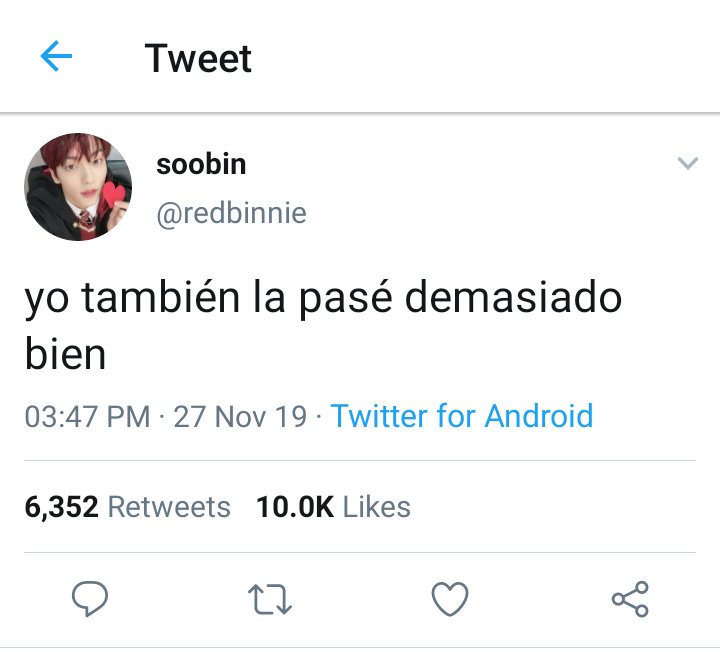Tap the 'Likes' label text
This screenshot has width=720, height=652.
(377, 507)
